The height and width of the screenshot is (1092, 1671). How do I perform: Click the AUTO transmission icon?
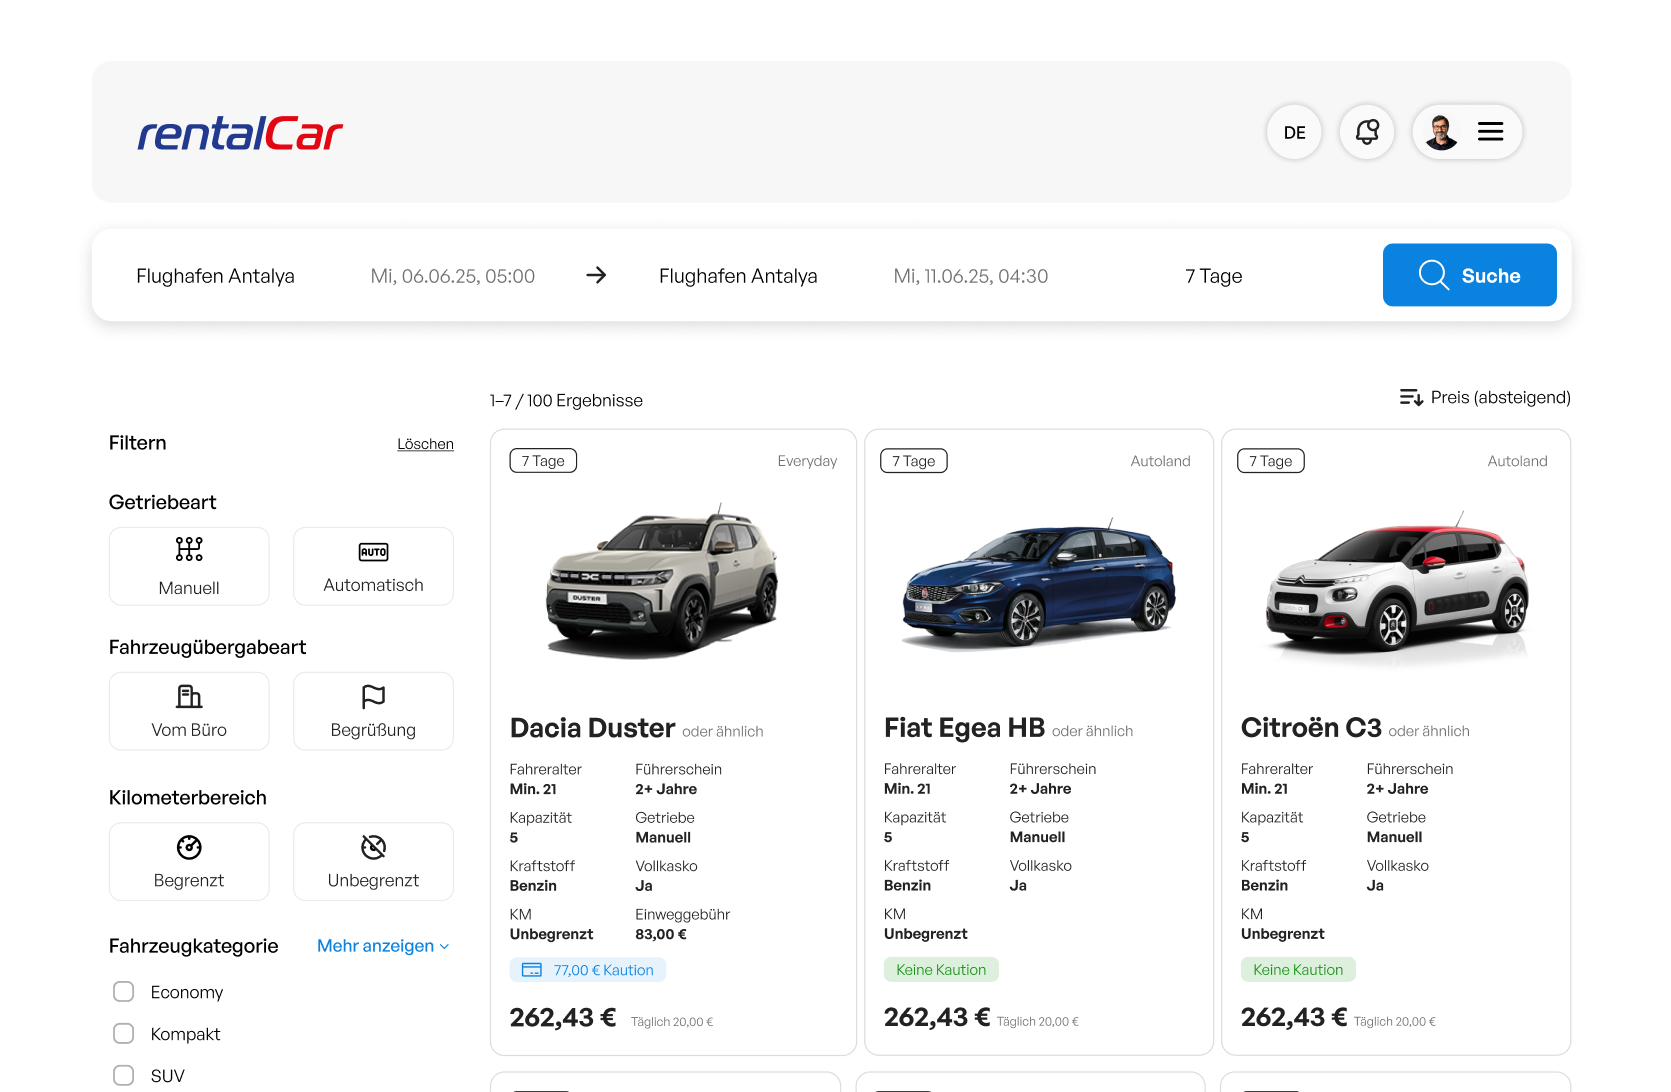point(373,552)
